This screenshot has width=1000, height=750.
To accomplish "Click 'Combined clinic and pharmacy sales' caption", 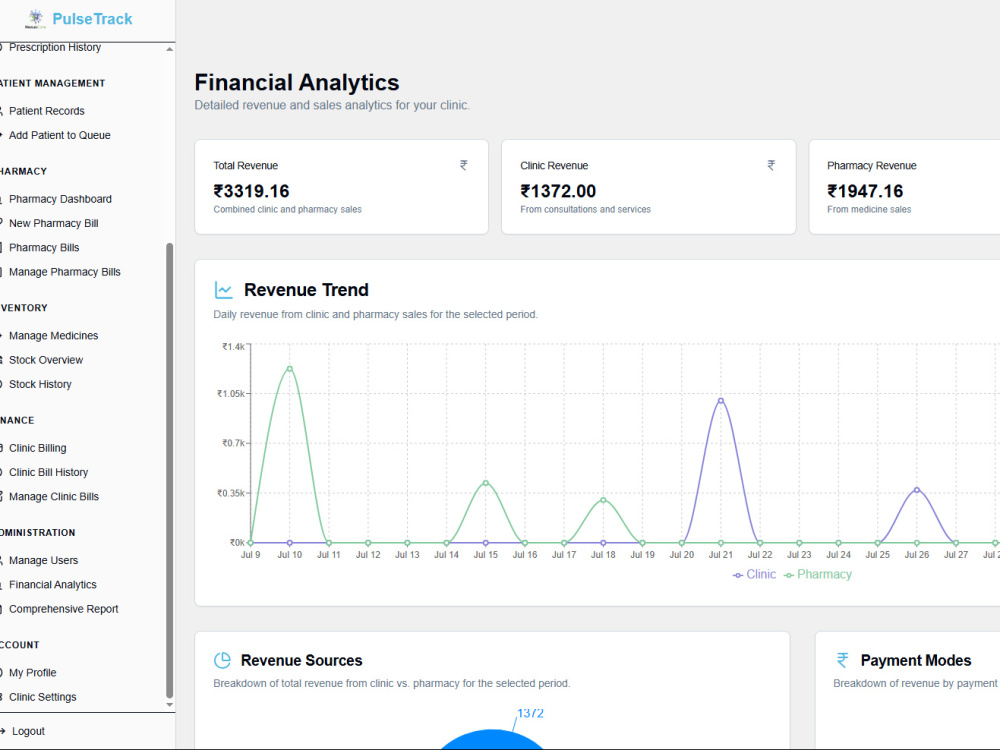I will 287,209.
